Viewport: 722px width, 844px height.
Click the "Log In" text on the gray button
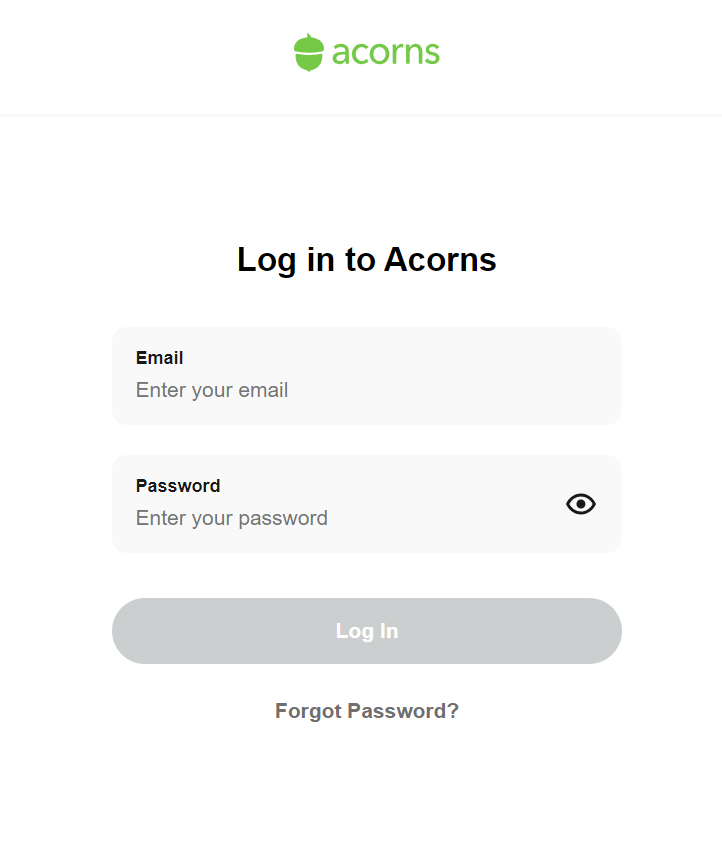click(x=367, y=631)
